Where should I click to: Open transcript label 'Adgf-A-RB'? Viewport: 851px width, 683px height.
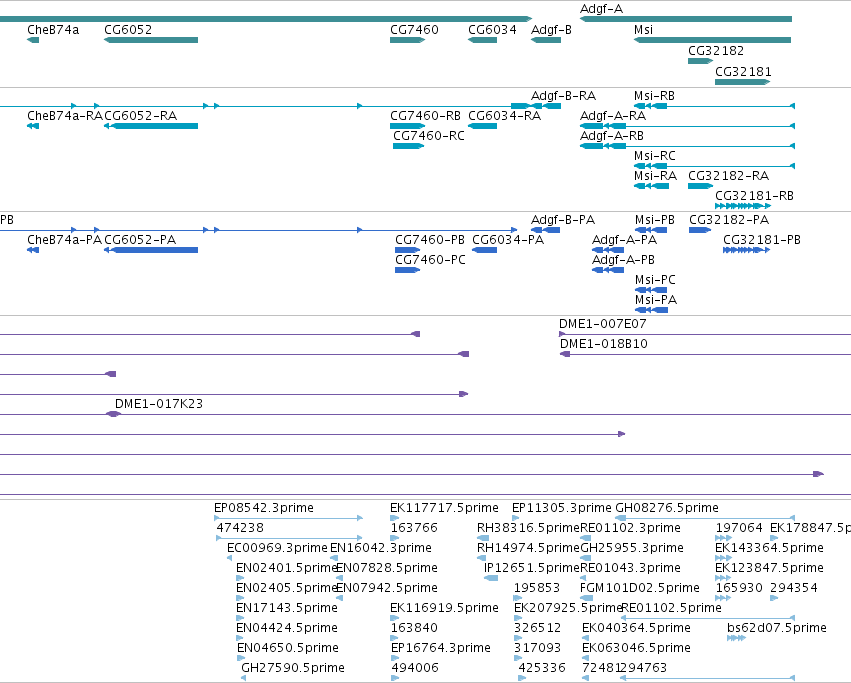point(612,136)
